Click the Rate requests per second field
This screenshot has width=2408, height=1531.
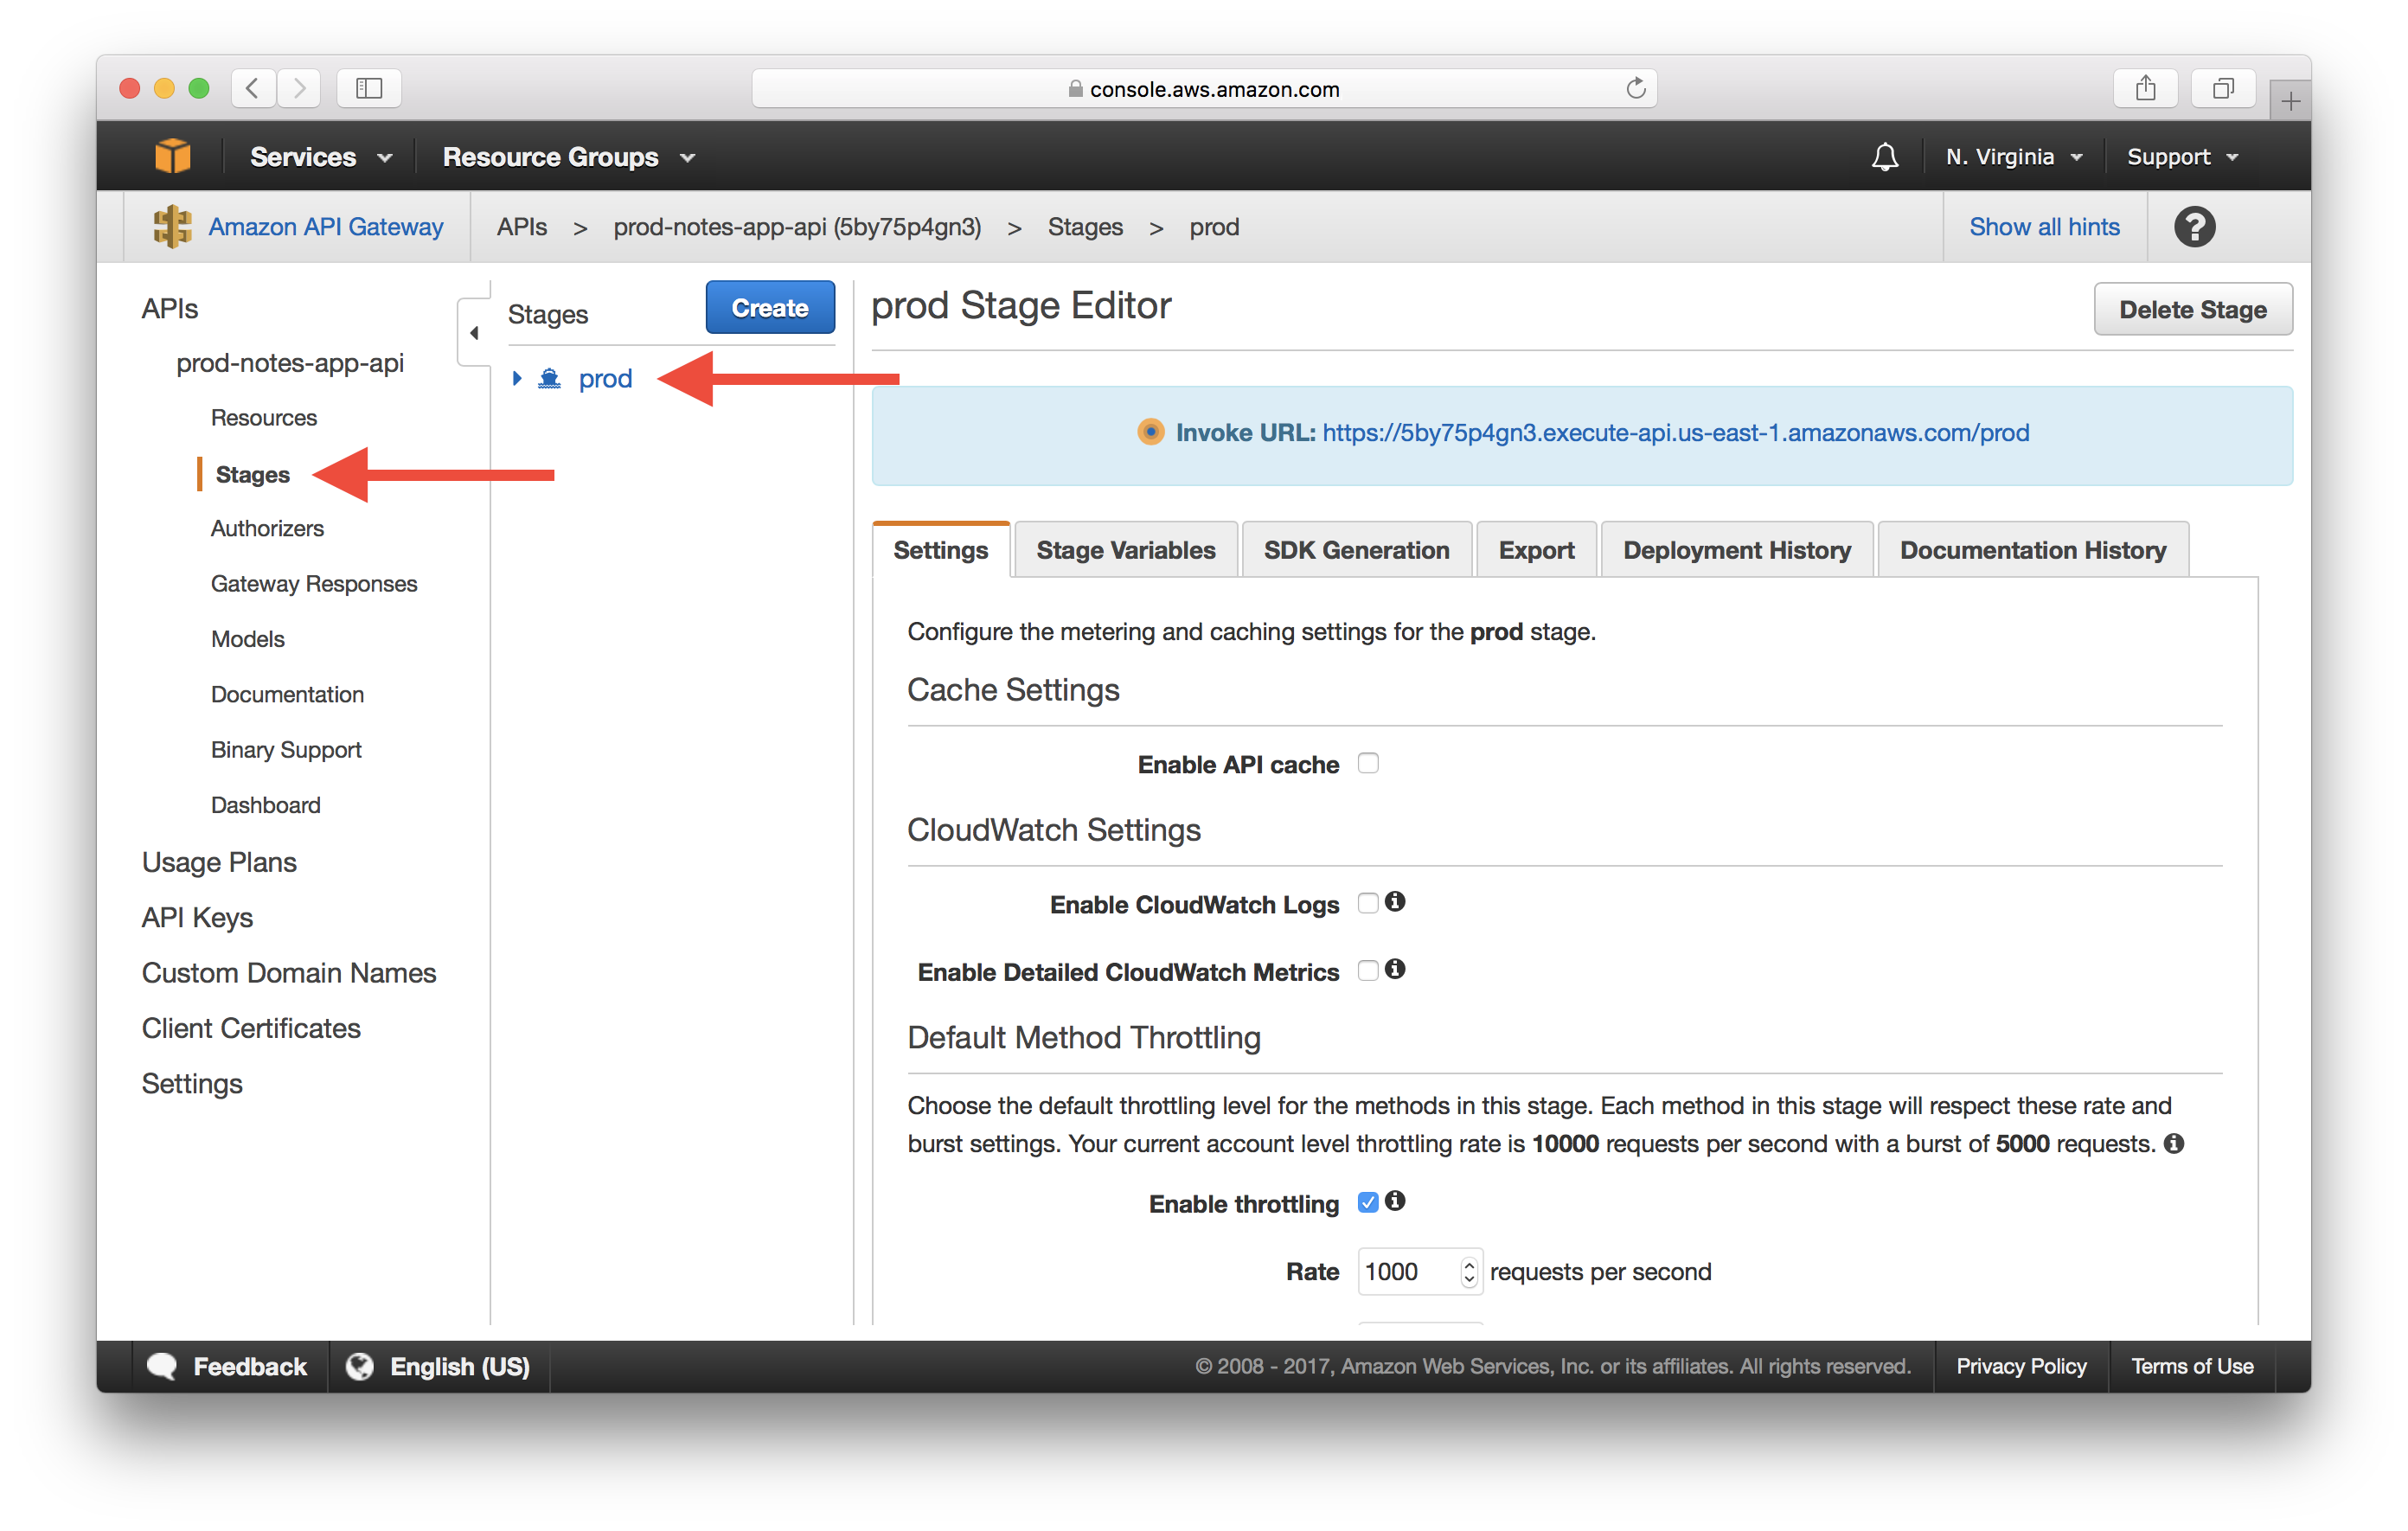coord(1405,1272)
